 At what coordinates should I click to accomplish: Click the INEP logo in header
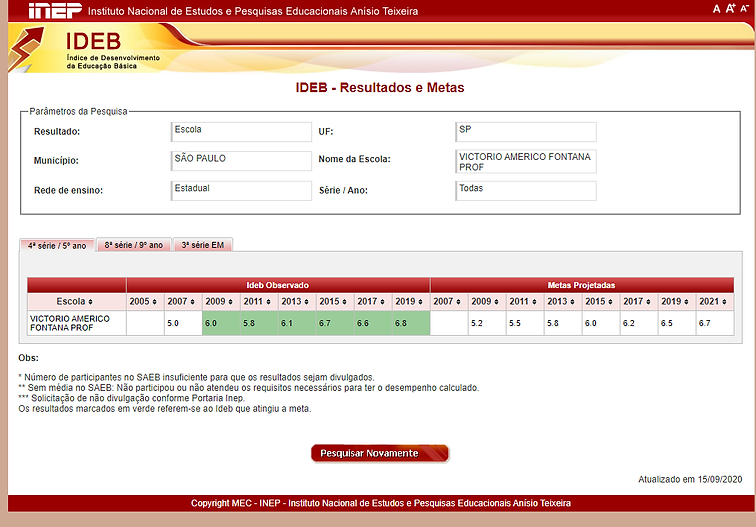click(x=54, y=11)
